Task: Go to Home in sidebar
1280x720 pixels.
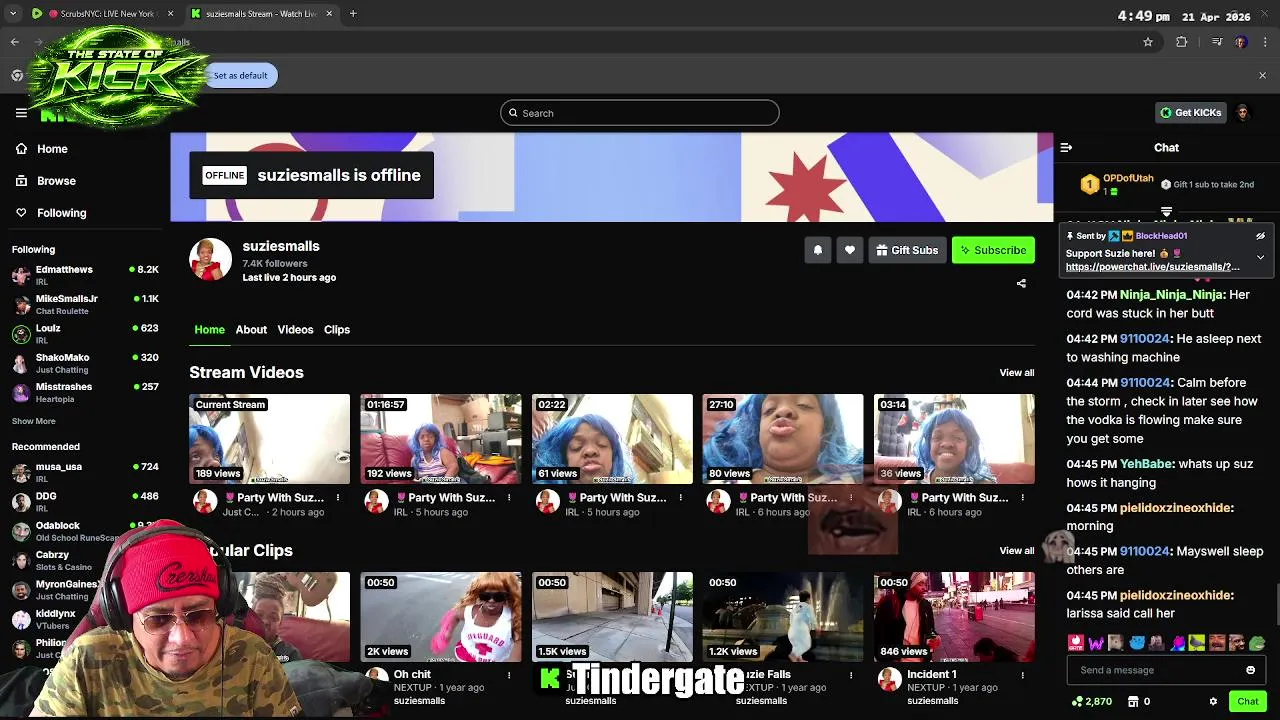Action: pyautogui.click(x=52, y=149)
